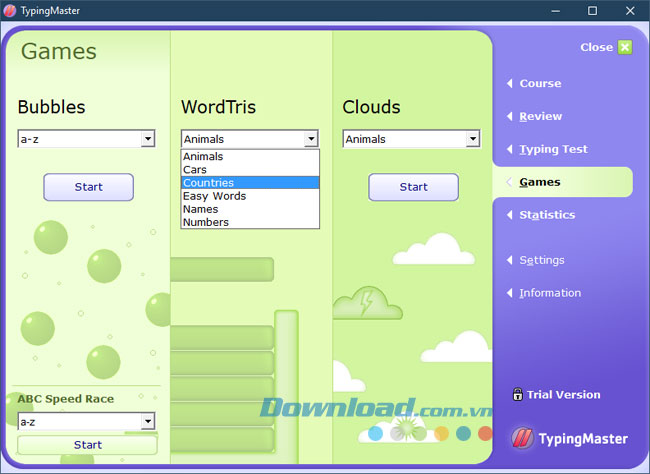Click the green Close X icon

624,47
